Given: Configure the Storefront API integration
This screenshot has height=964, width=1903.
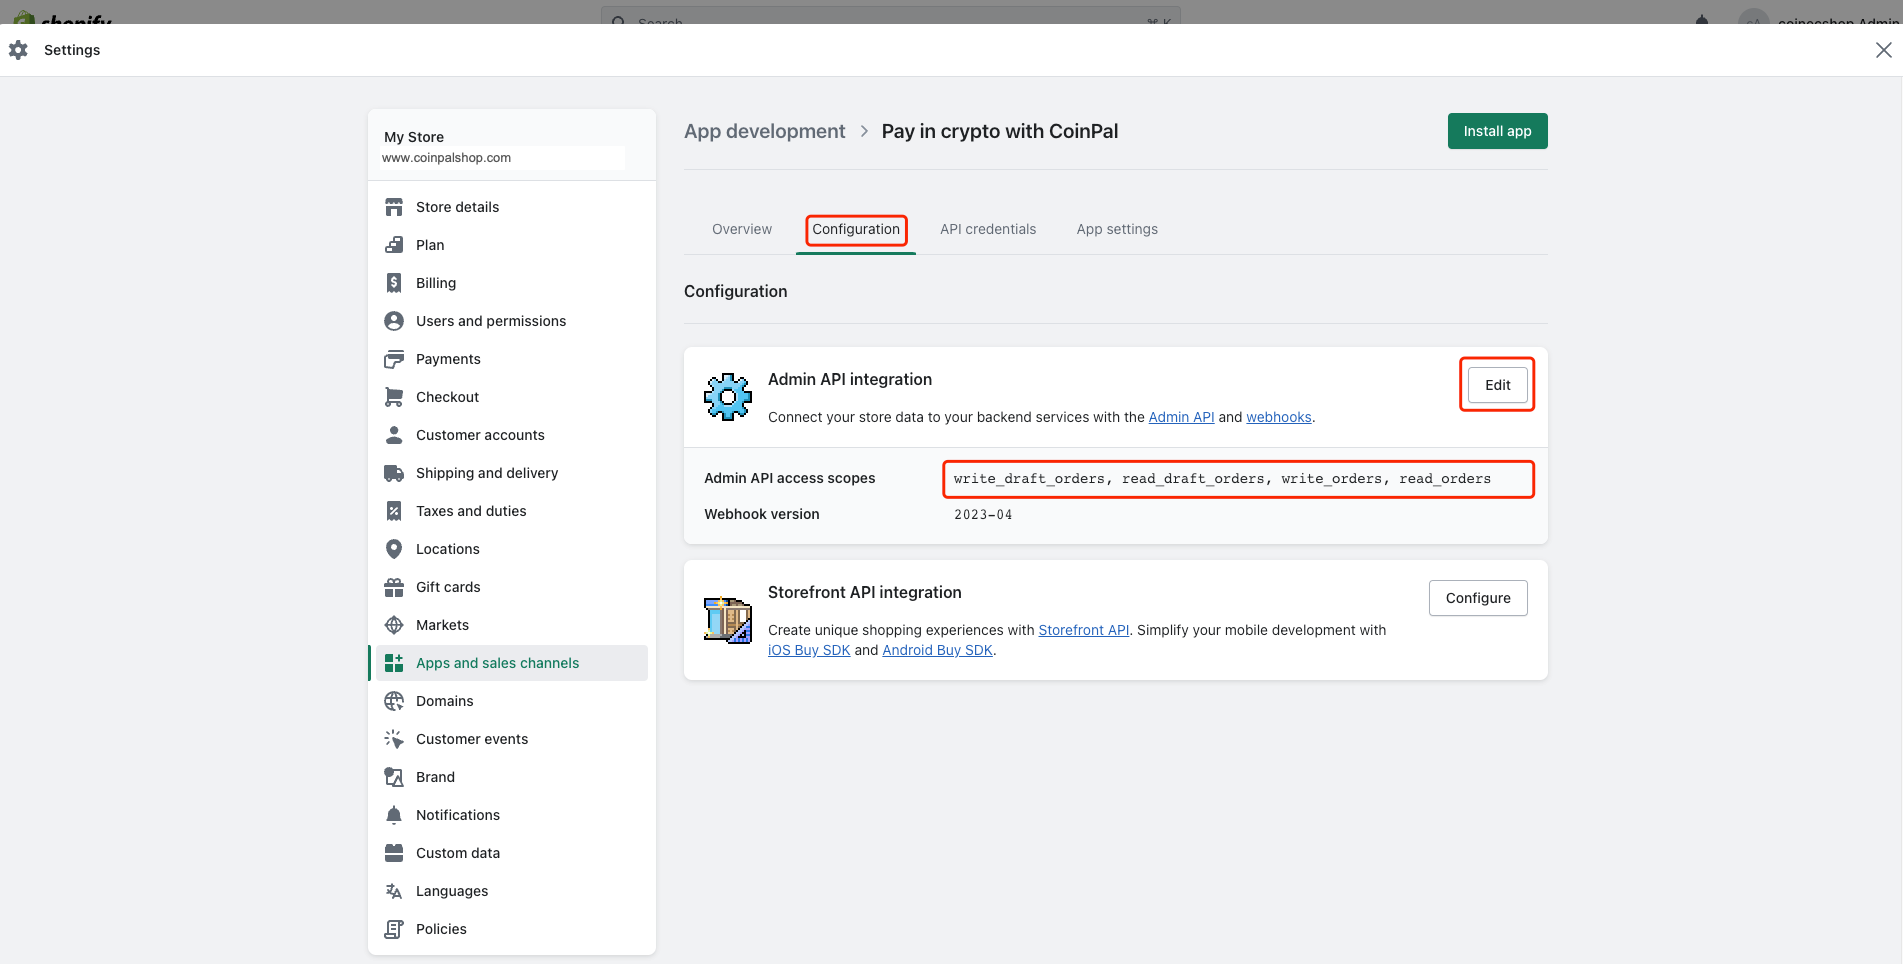Looking at the screenshot, I should pyautogui.click(x=1478, y=598).
